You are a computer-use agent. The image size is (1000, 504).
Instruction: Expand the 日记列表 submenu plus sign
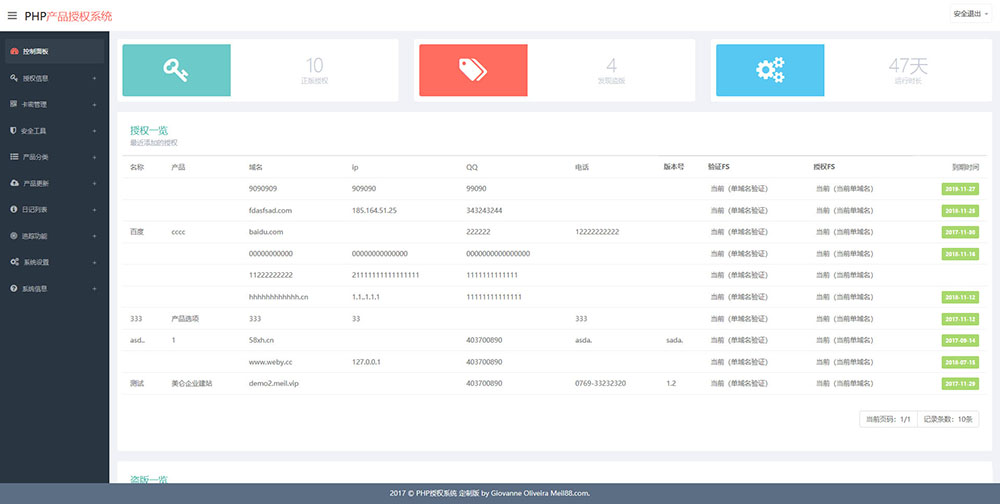[94, 210]
